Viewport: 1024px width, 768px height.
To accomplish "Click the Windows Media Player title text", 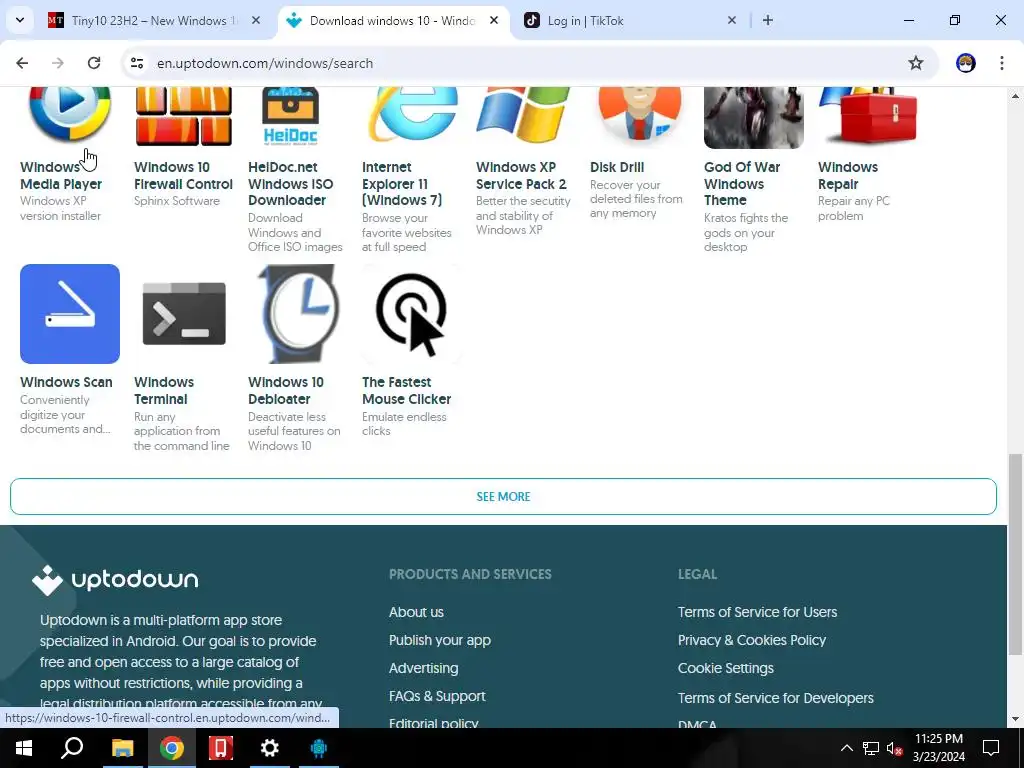I will click(x=61, y=176).
